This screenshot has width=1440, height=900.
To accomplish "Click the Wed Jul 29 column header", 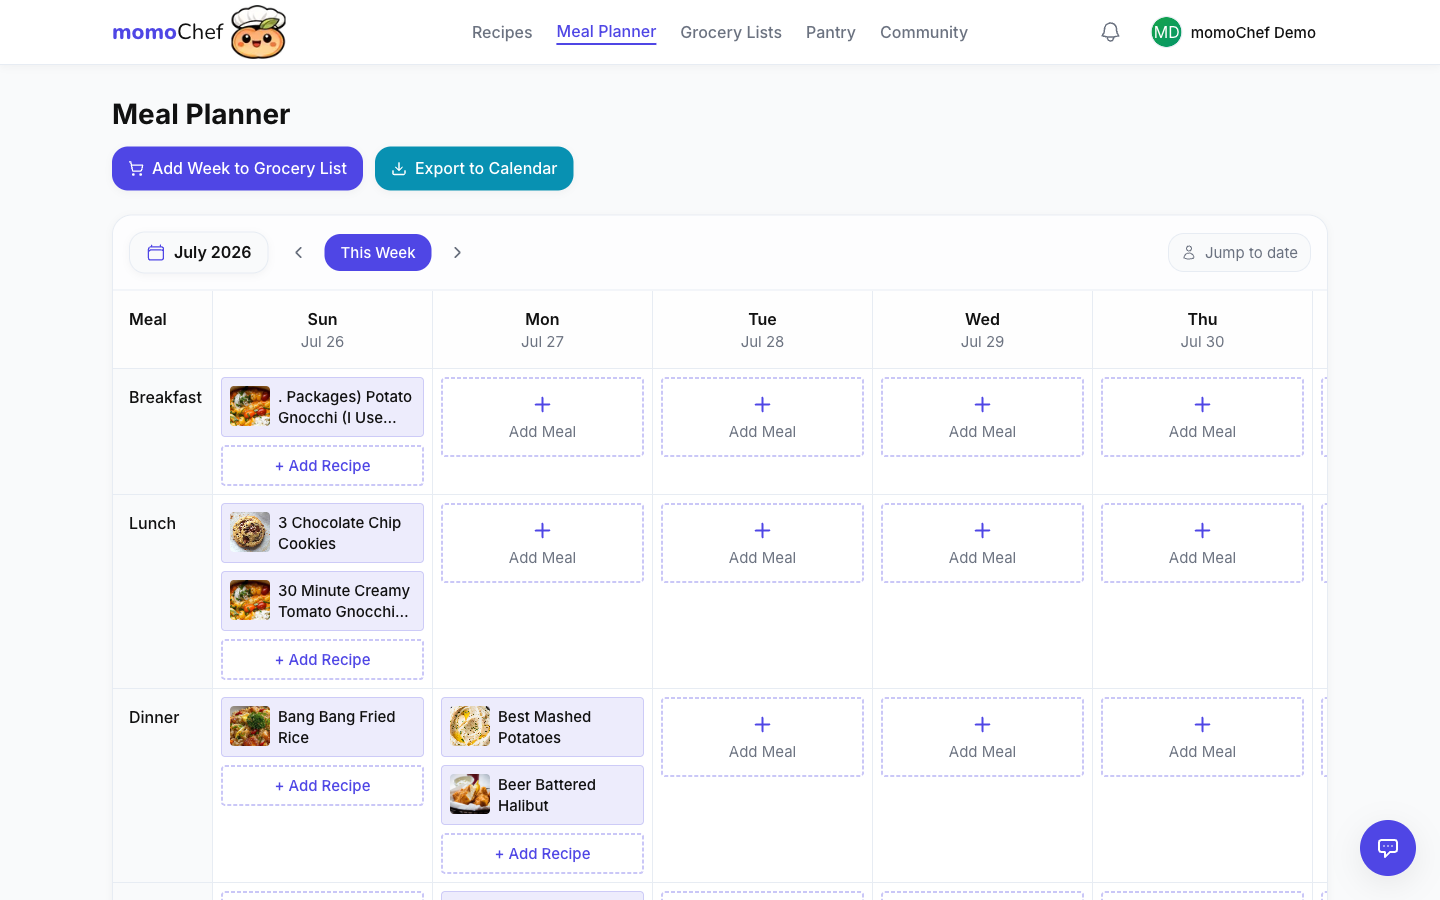I will [982, 330].
